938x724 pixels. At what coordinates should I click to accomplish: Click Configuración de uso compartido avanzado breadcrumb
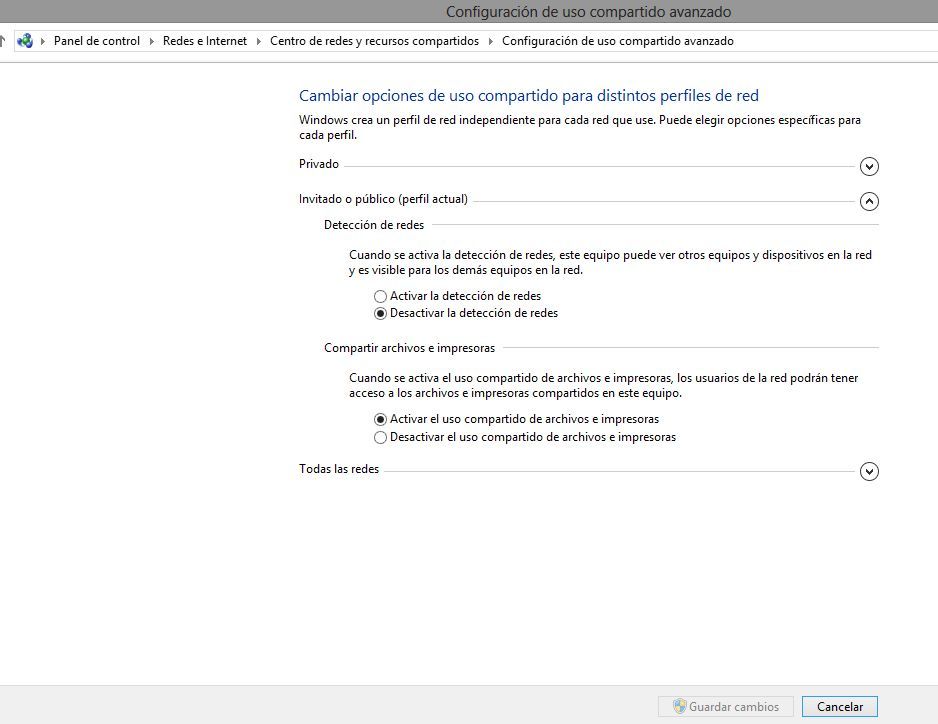click(x=617, y=41)
